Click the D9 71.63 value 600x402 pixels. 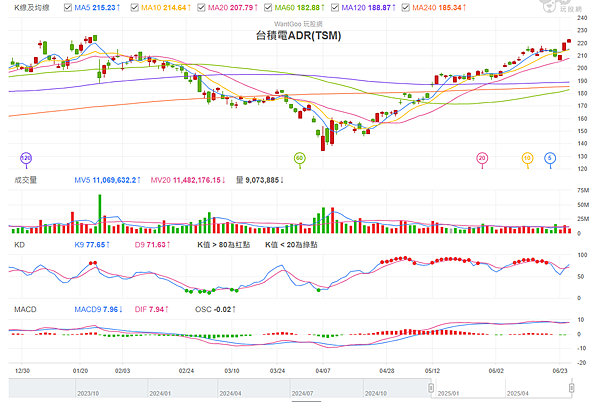pos(152,245)
